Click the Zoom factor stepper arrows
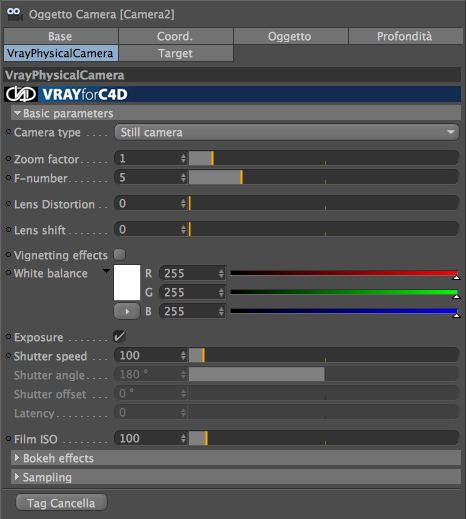Viewport: 466px width, 519px height. pos(183,158)
